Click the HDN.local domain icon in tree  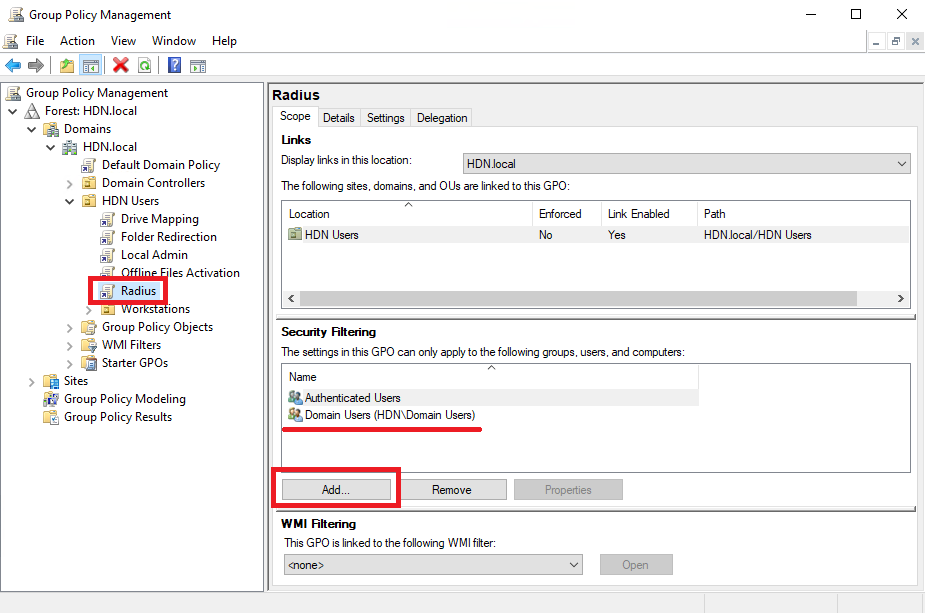point(70,147)
